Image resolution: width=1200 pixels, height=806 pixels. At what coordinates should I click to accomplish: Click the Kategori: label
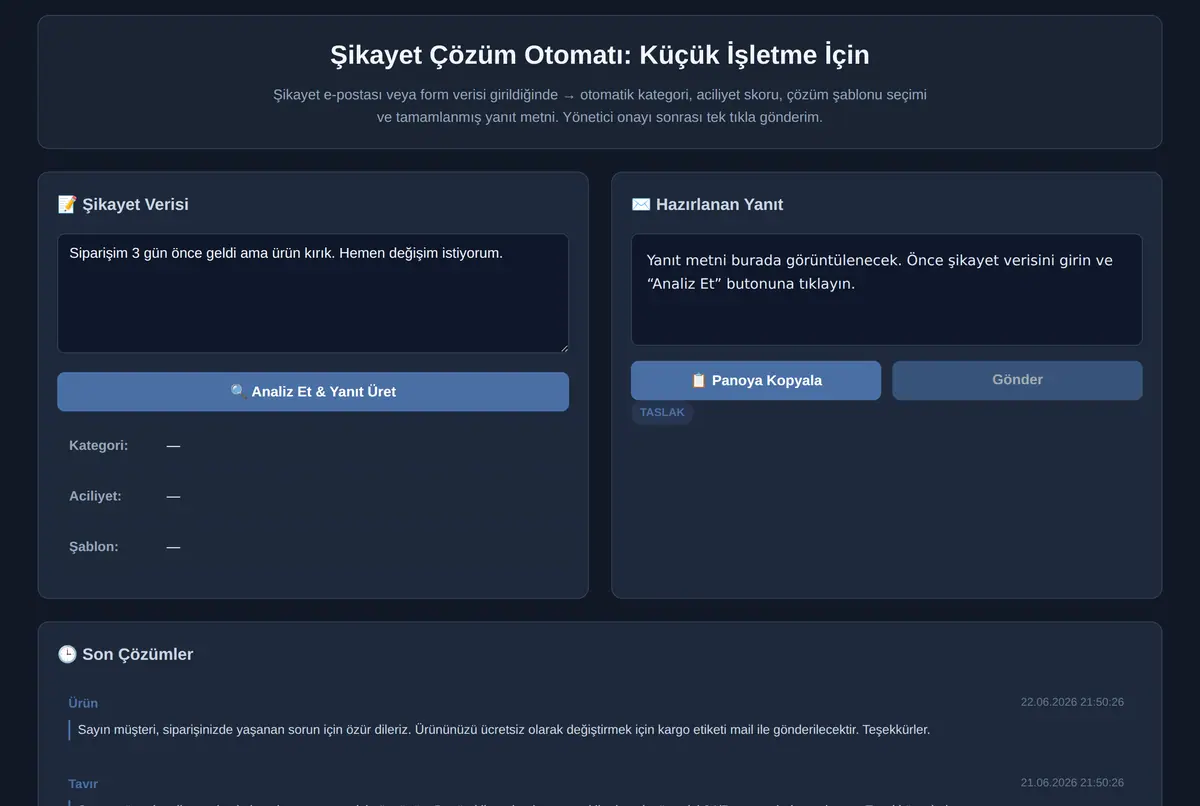[98, 445]
